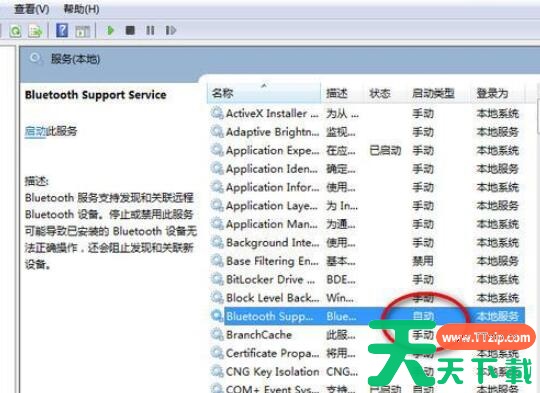This screenshot has width=540, height=393.
Task: Click the 本地服务 logon cell of Adaptive Brightness
Action: [498, 132]
